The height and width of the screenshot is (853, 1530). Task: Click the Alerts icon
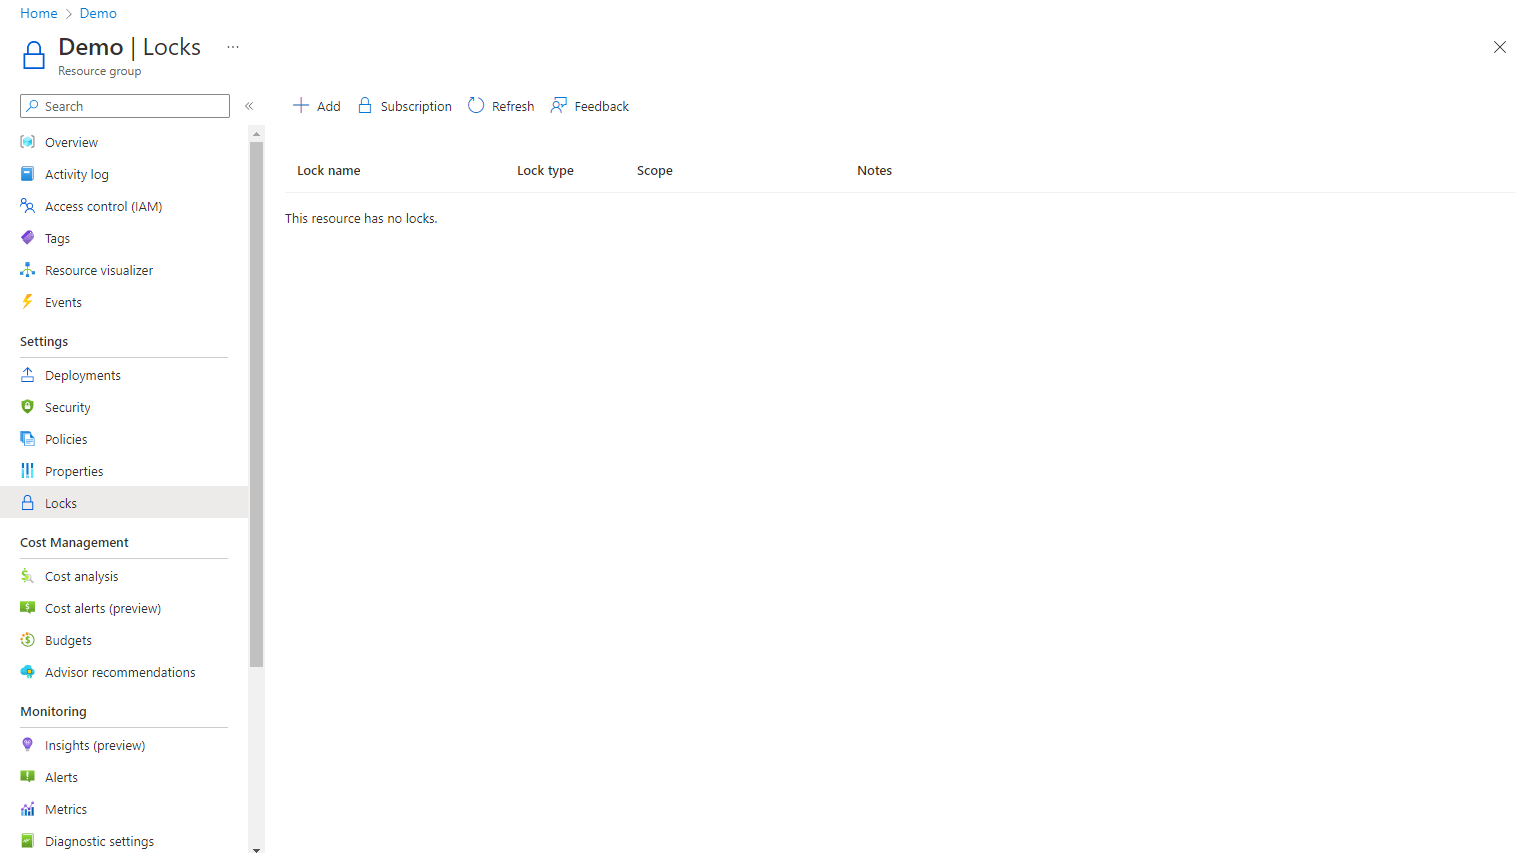point(28,777)
